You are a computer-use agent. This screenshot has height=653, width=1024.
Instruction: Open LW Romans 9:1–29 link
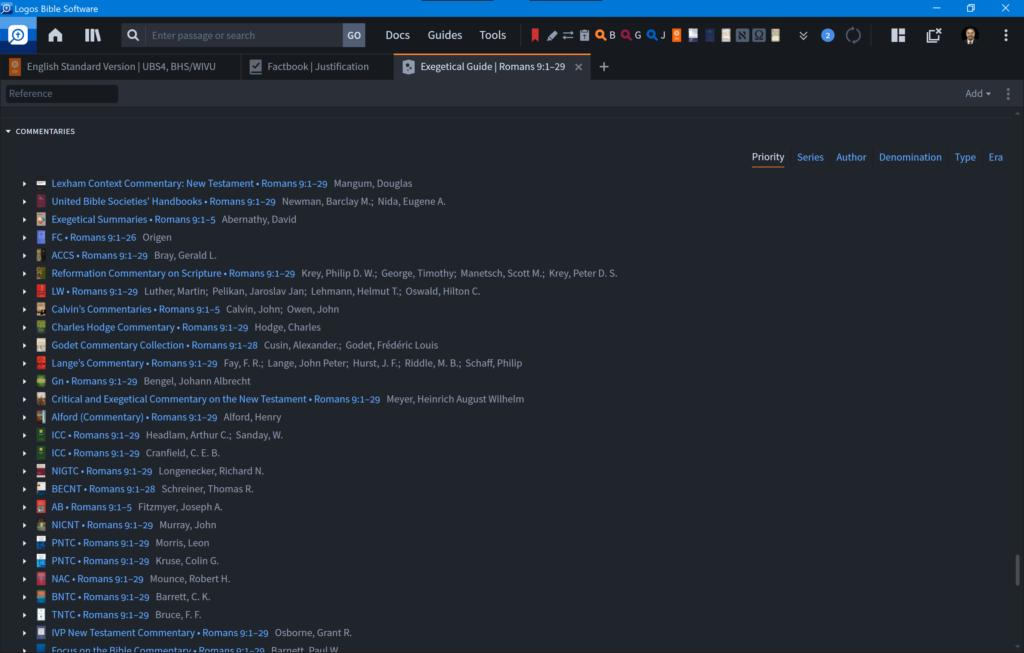coord(95,291)
